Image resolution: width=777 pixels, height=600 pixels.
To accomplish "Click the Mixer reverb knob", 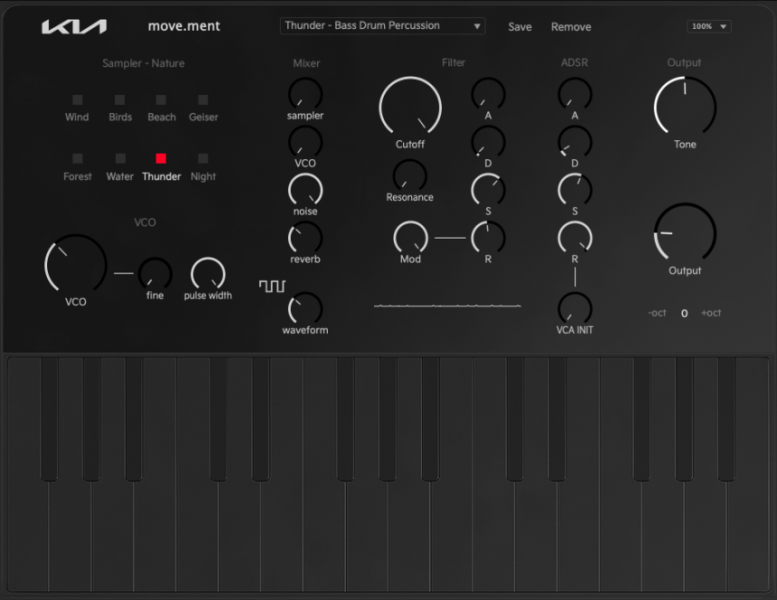I will 305,238.
